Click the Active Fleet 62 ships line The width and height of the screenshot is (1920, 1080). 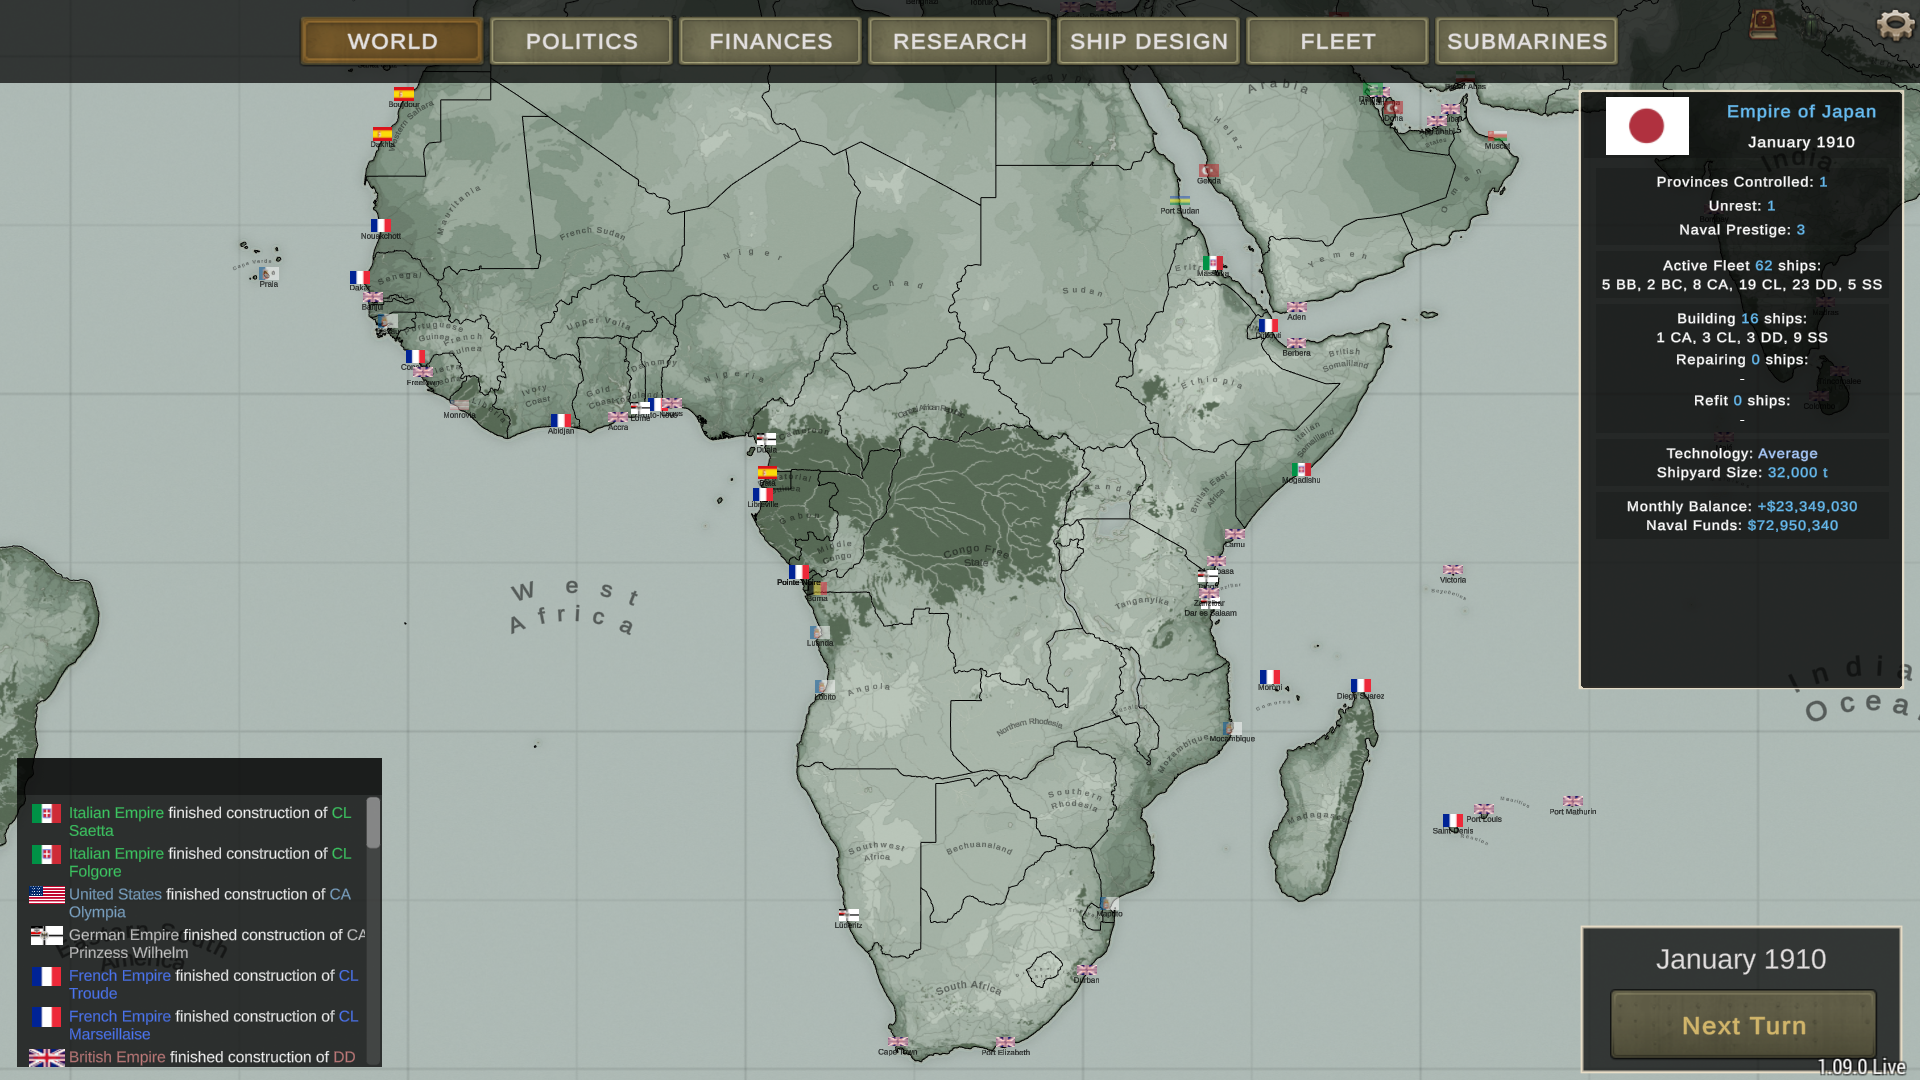point(1741,266)
